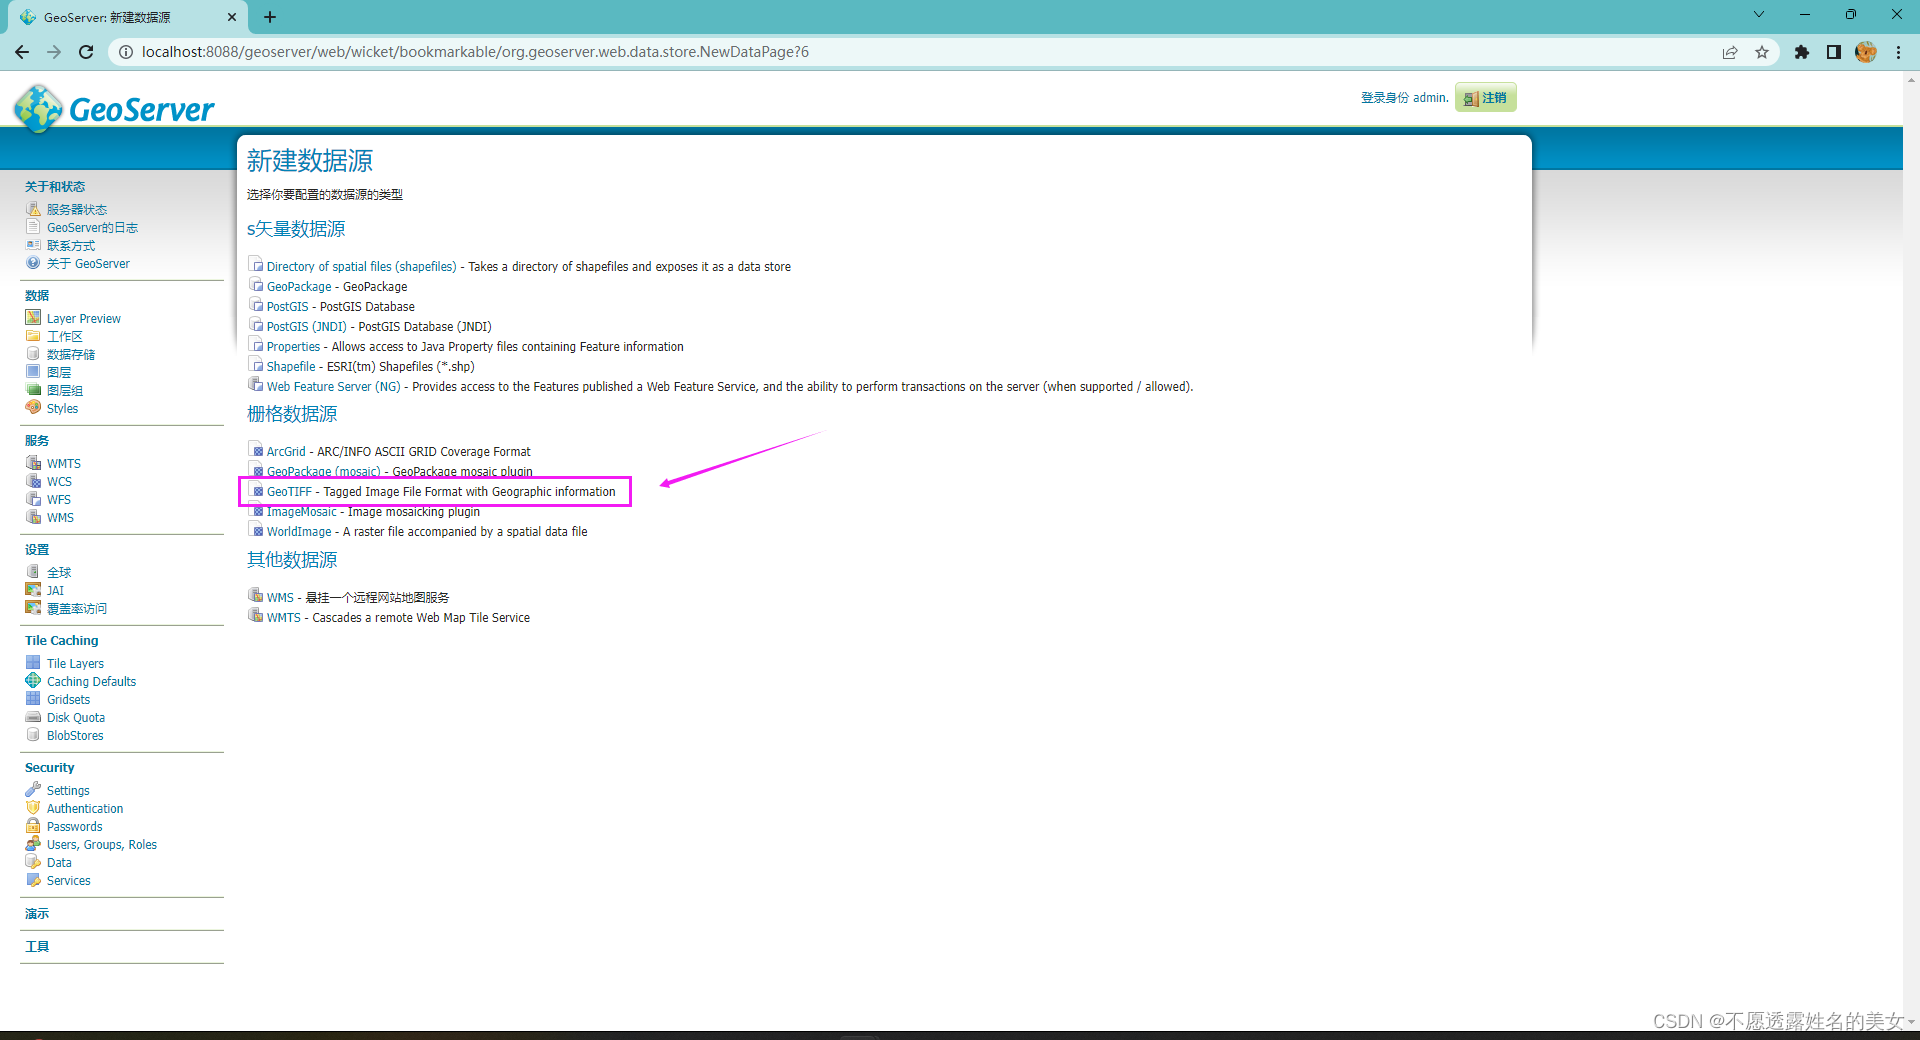Click the WCS service icon
Screen dimensions: 1920x1040
(x=33, y=481)
